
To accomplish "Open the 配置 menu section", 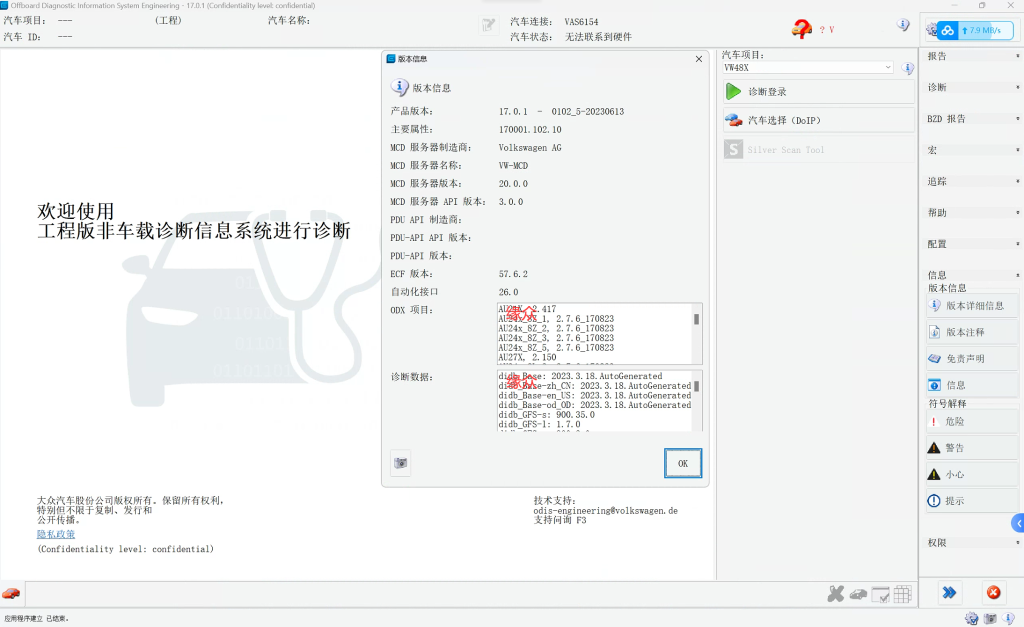I will [969, 244].
